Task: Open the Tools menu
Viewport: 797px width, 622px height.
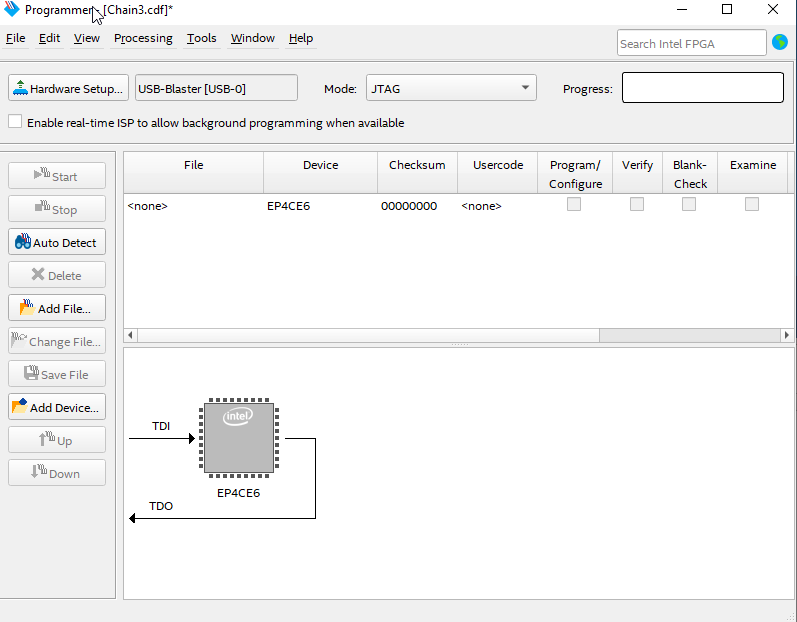Action: click(x=201, y=38)
